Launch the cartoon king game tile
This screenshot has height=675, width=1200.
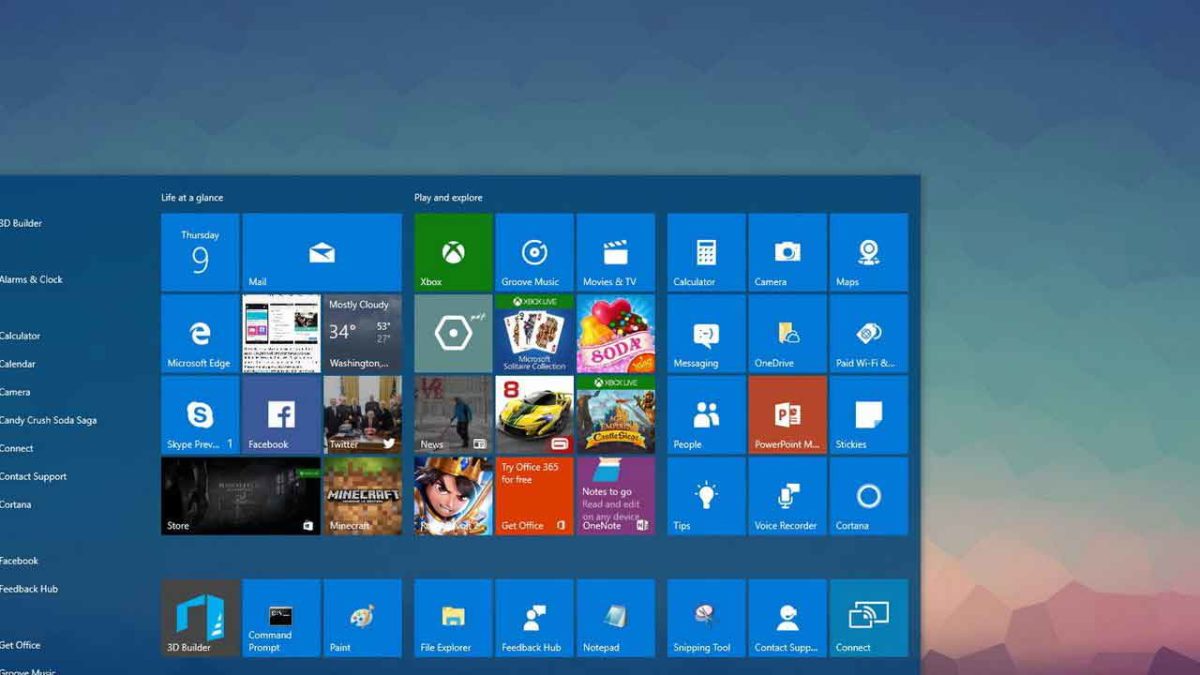[x=453, y=496]
